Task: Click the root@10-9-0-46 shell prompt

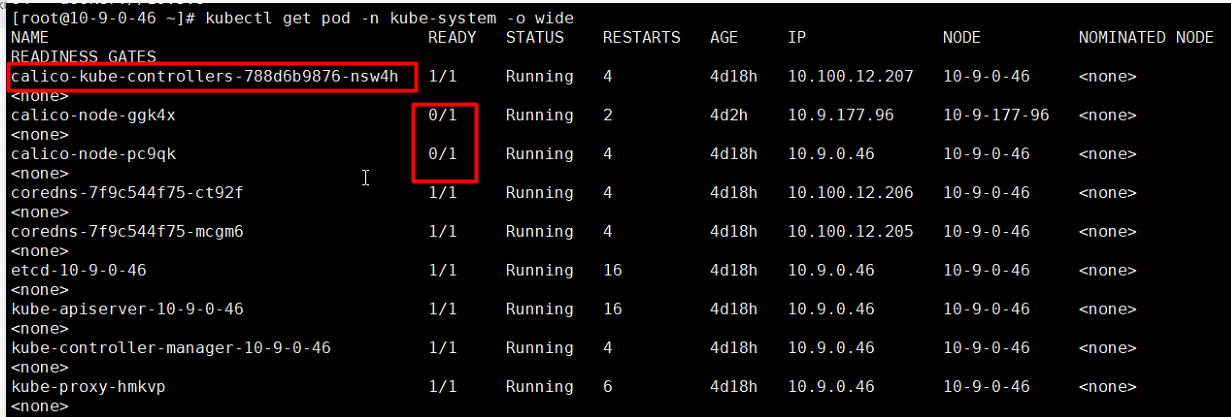Action: pos(102,19)
